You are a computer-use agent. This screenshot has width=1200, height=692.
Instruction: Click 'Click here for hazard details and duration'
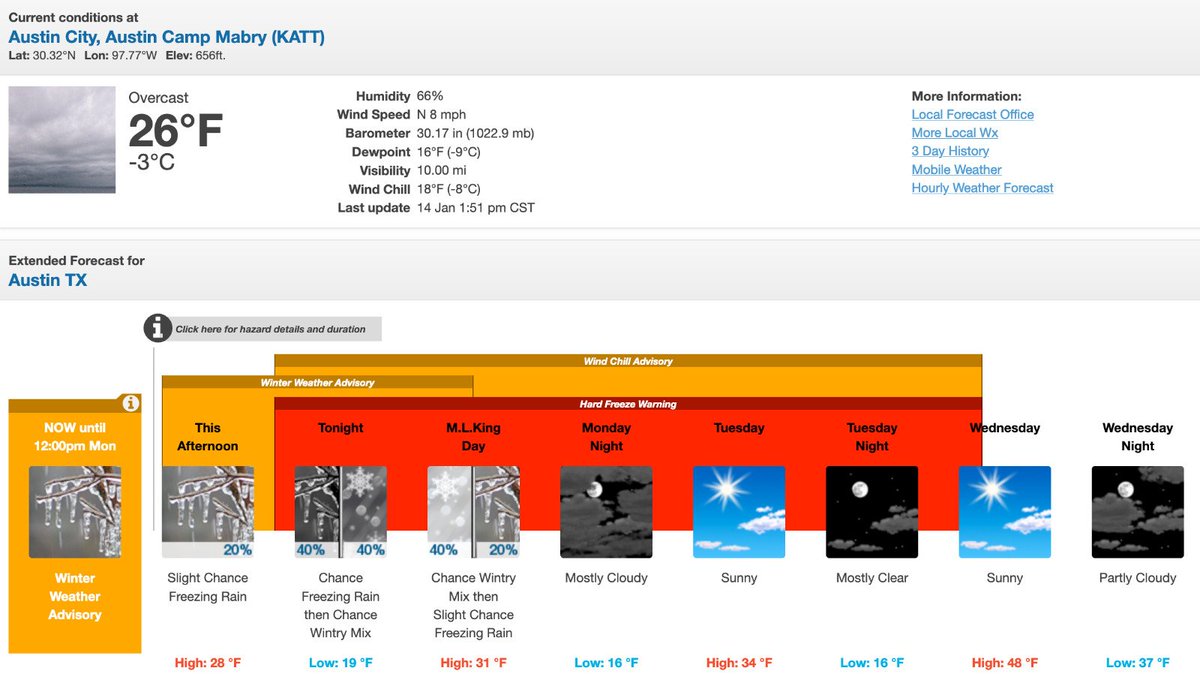(x=270, y=329)
